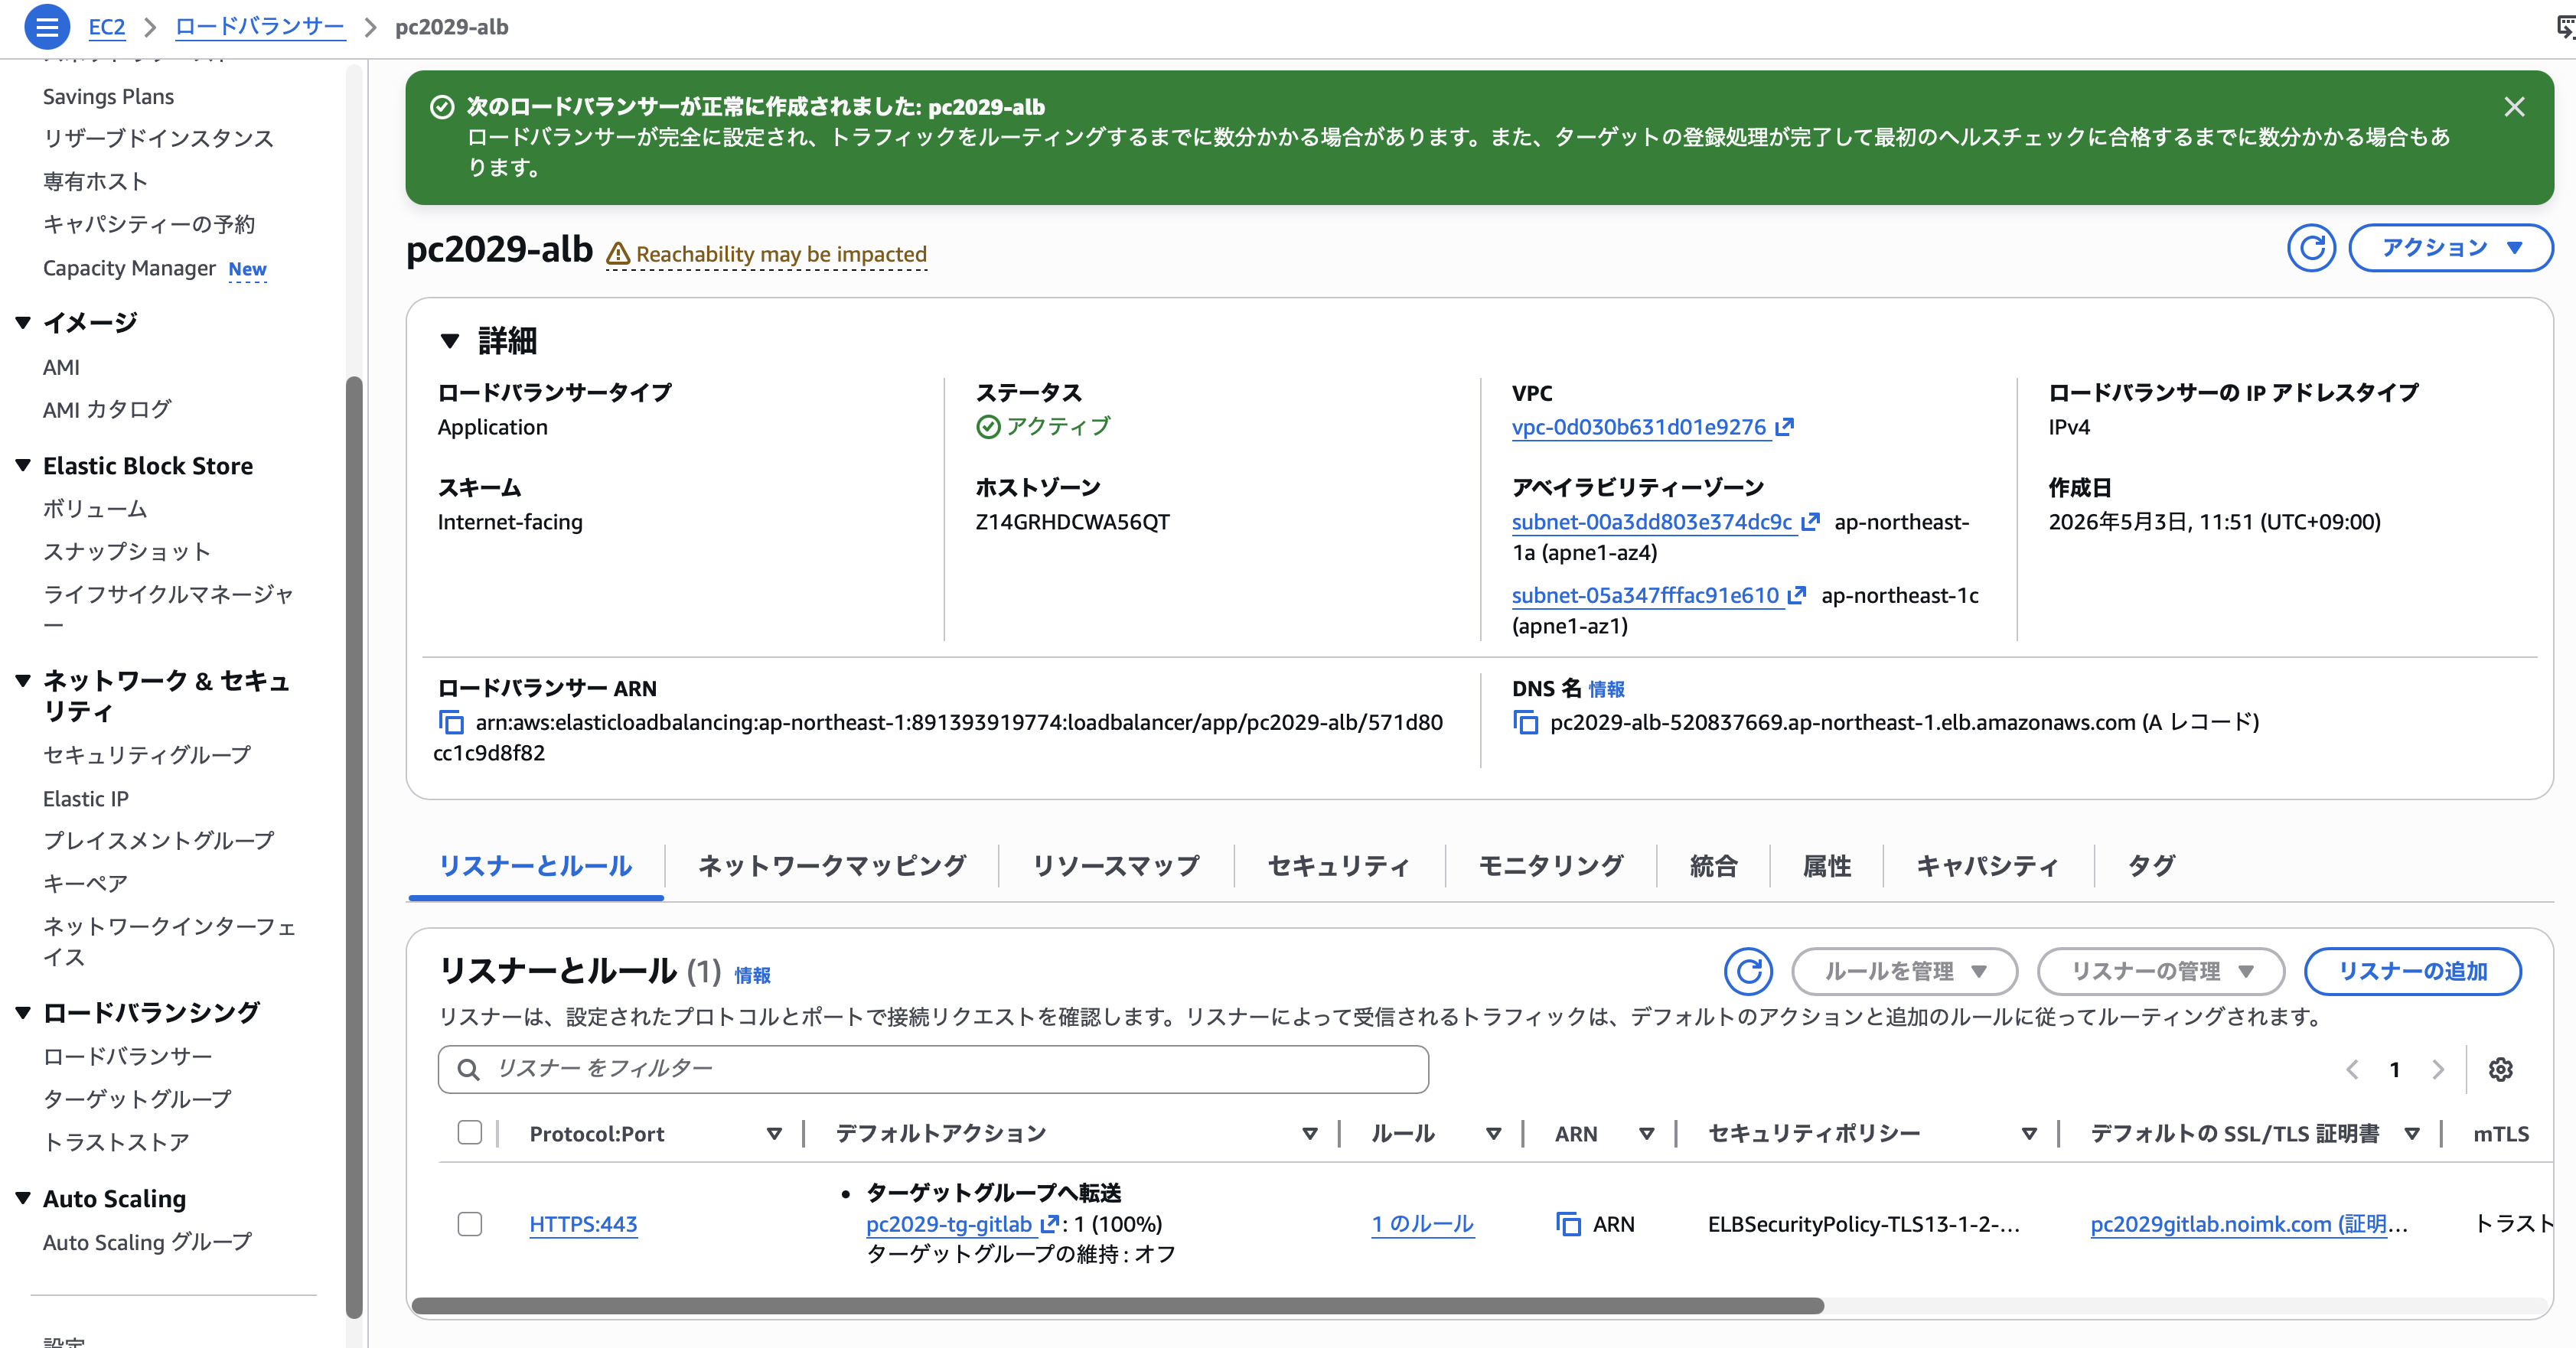Screen dimensions: 2576x1348
Task: Switch to 統合 tab
Action: coord(1713,866)
